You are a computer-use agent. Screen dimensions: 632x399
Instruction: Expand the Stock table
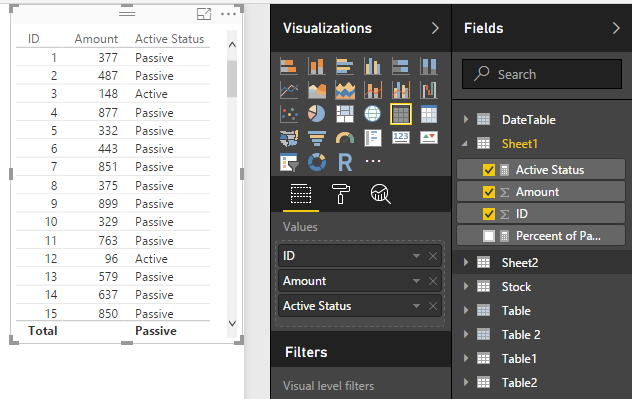pos(466,287)
